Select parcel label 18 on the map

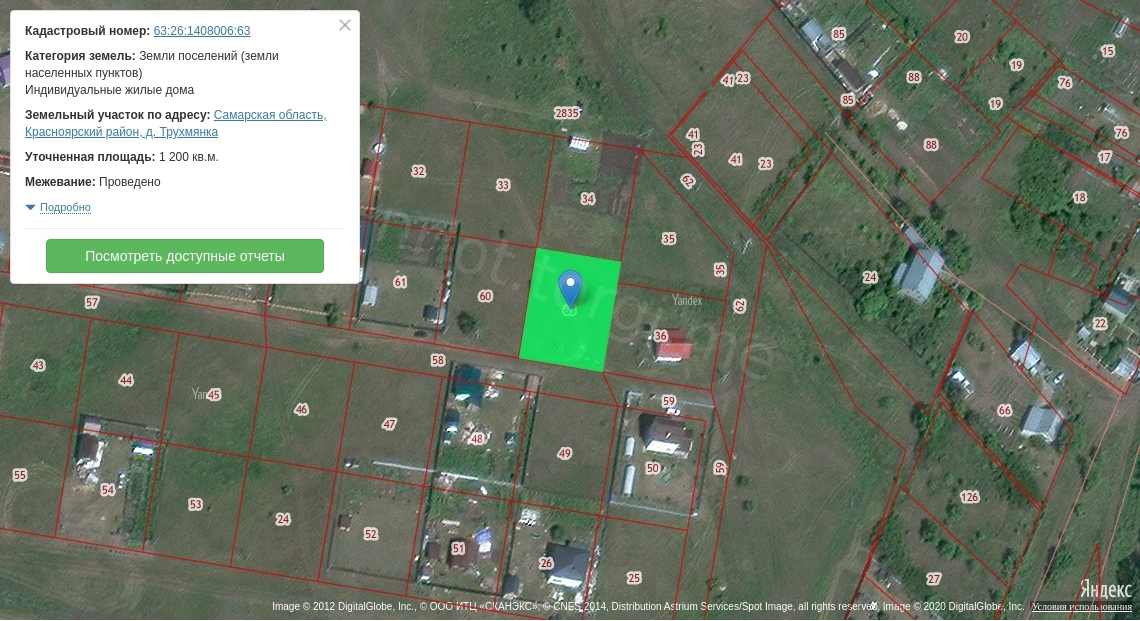1079,198
